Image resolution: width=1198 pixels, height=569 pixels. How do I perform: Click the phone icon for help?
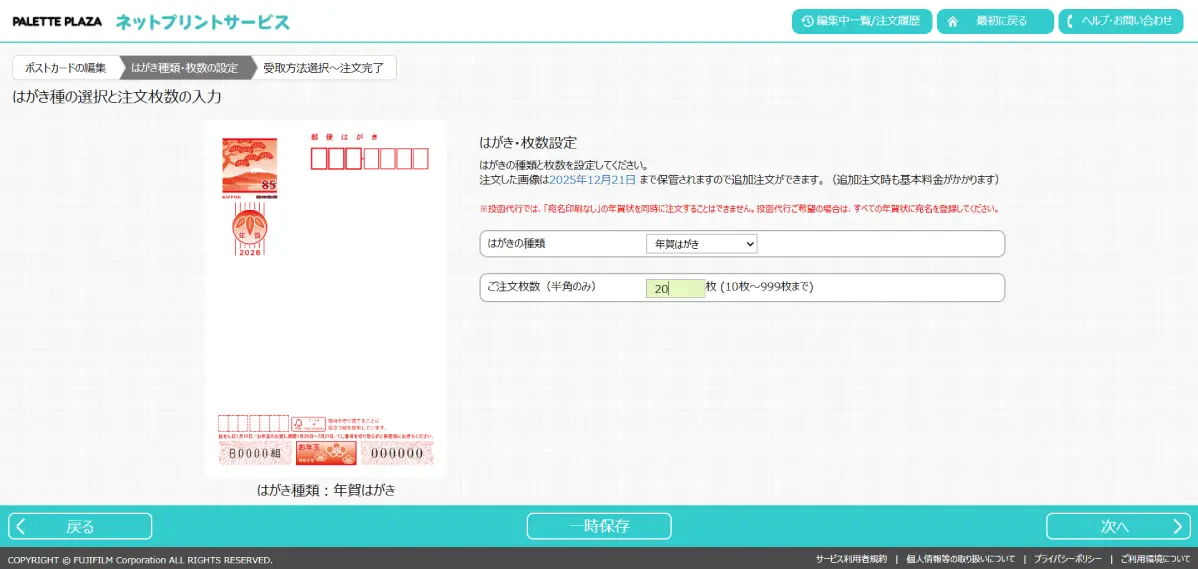tap(1071, 21)
